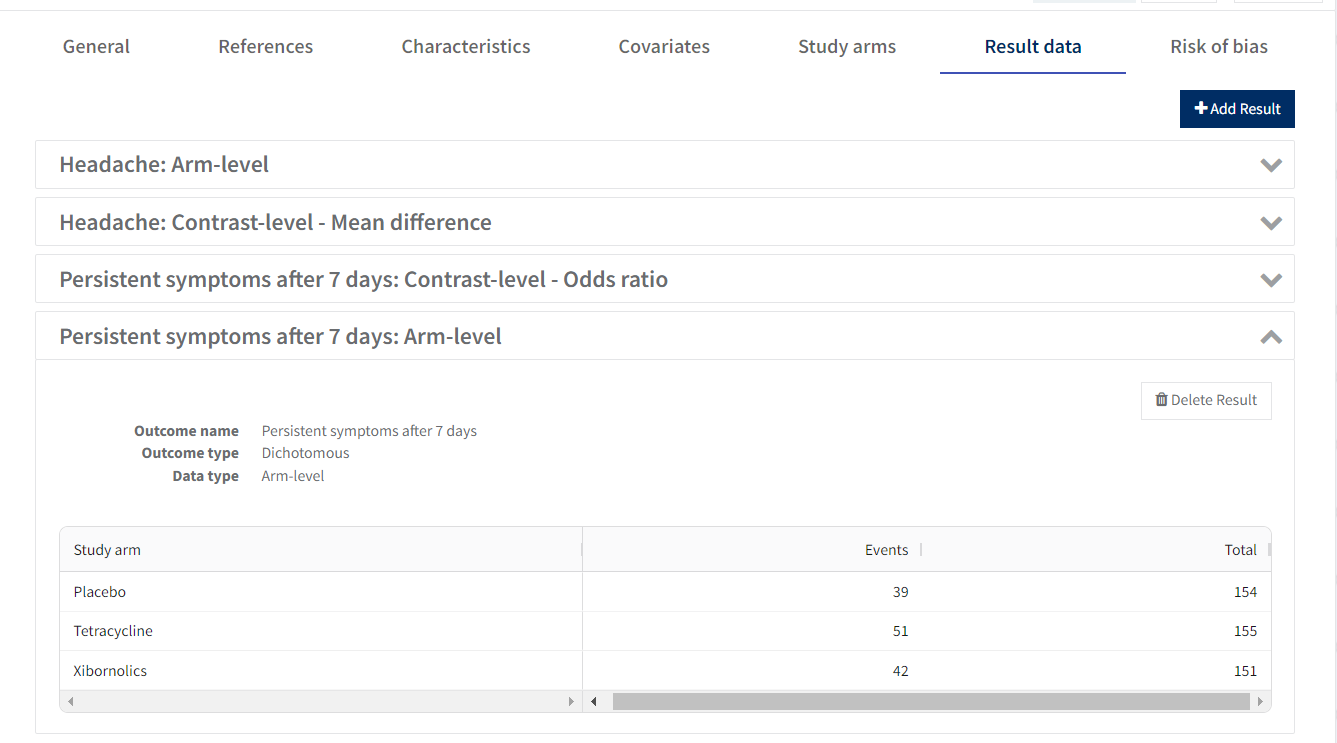Switch to the General tab
The image size is (1337, 743).
pos(96,46)
